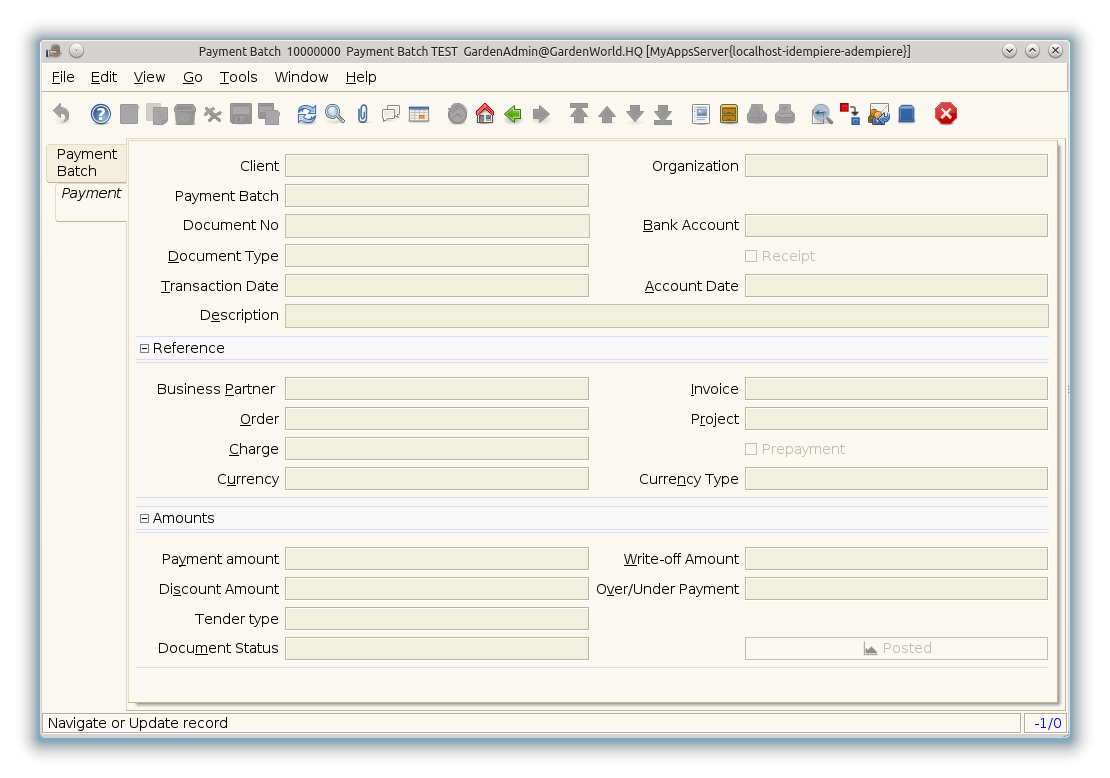Click the Attachment paperclip icon
Viewport: 1110px width, 778px height.
click(362, 114)
